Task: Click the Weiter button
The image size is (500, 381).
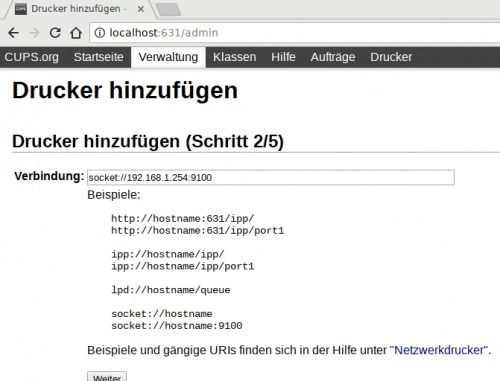Action: (107, 377)
